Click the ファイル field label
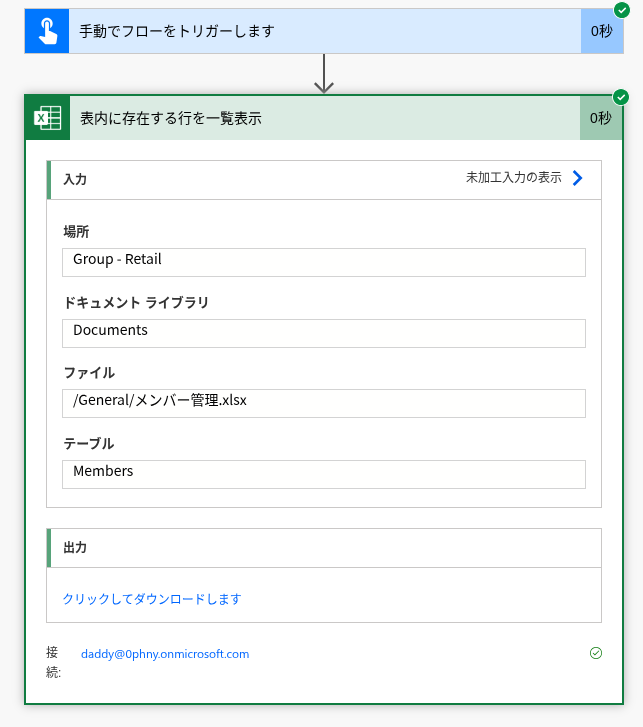The image size is (643, 727). point(89,373)
